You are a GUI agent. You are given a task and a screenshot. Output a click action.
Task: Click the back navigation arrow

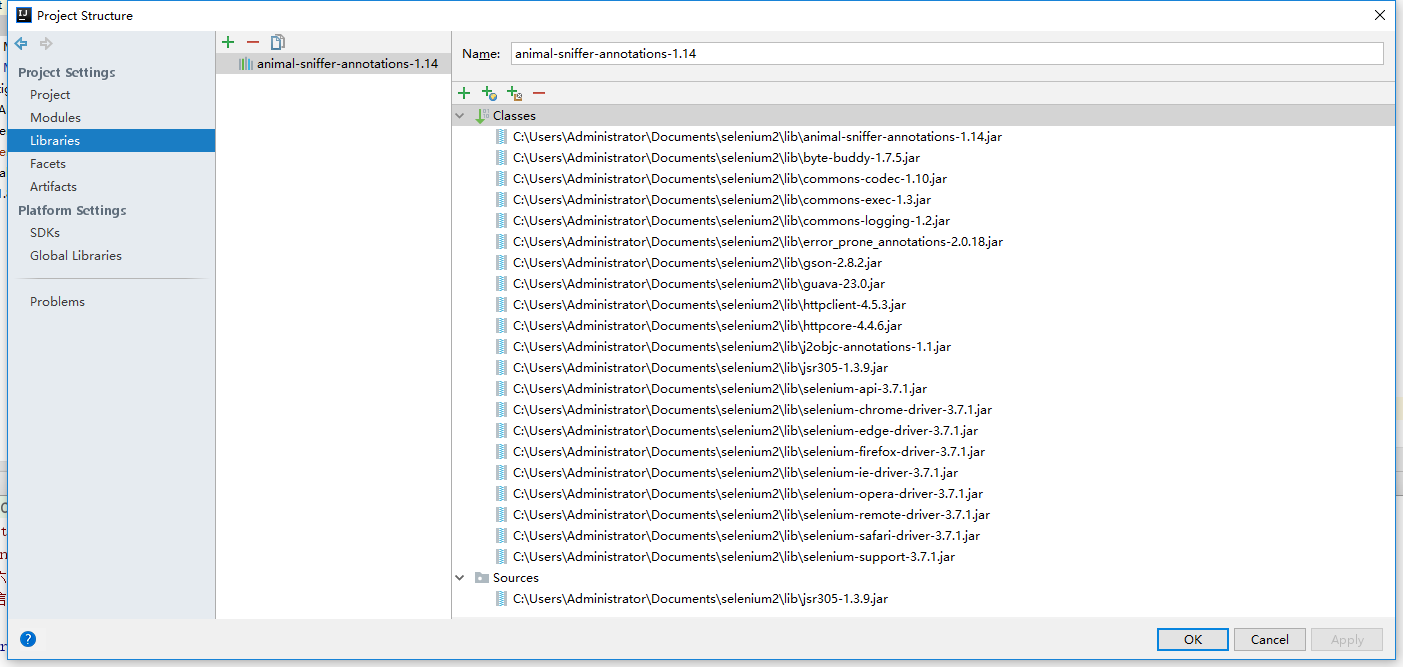coord(21,44)
